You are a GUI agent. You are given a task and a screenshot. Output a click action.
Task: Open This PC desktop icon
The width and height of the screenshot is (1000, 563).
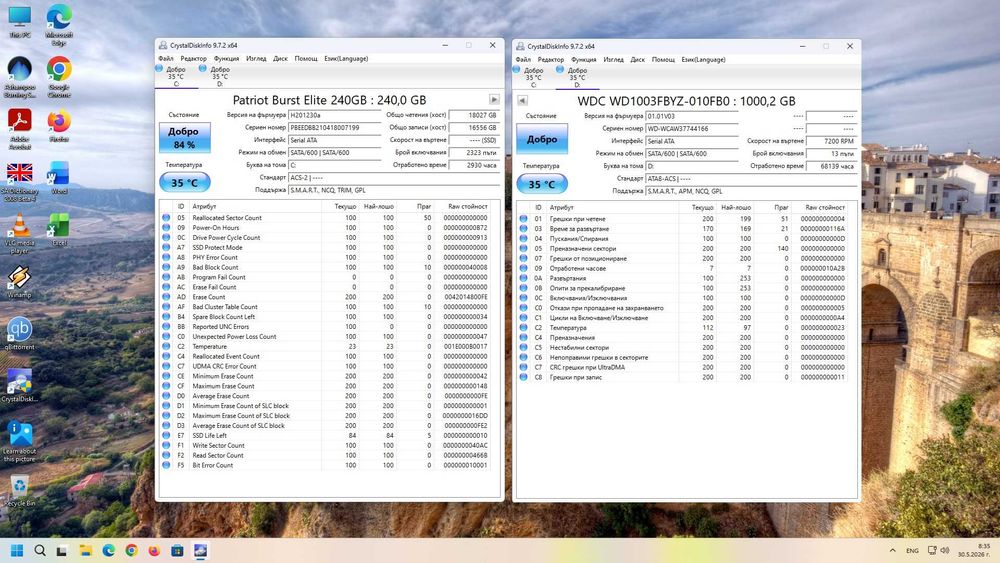pyautogui.click(x=20, y=22)
